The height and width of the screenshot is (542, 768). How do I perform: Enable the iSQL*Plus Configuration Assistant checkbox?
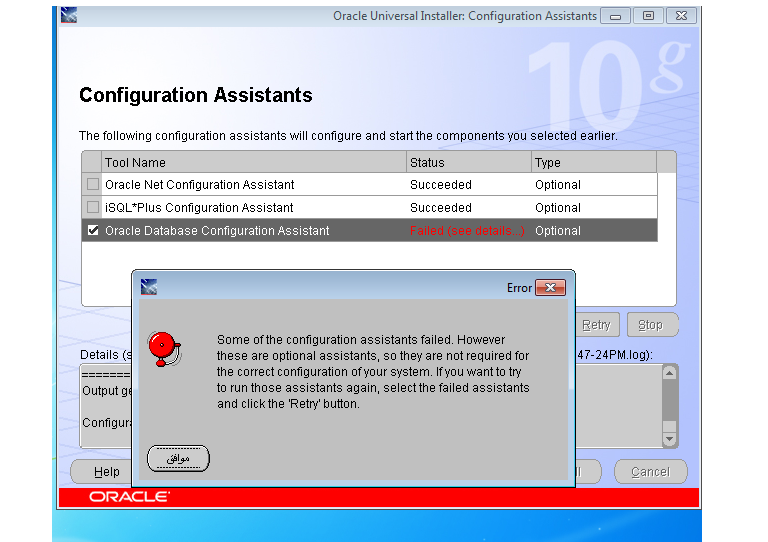tap(93, 208)
